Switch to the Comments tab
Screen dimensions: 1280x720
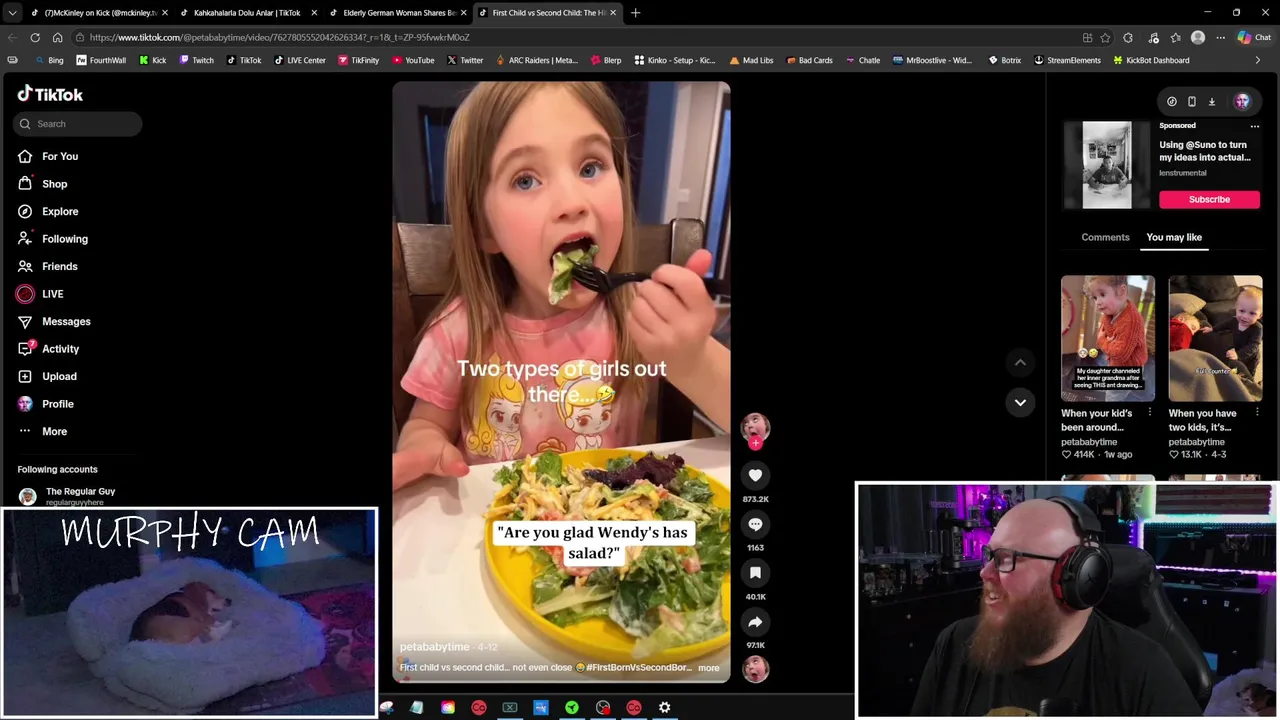click(x=1105, y=237)
